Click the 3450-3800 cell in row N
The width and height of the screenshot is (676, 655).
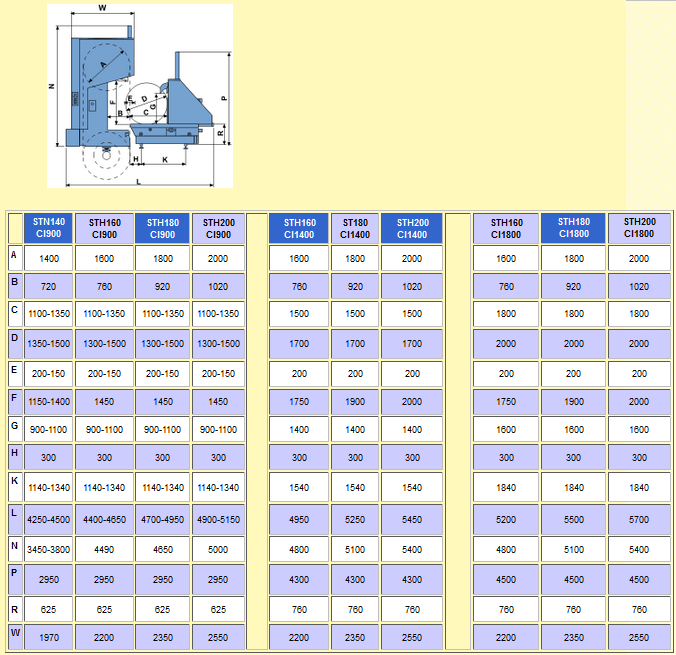click(x=50, y=549)
